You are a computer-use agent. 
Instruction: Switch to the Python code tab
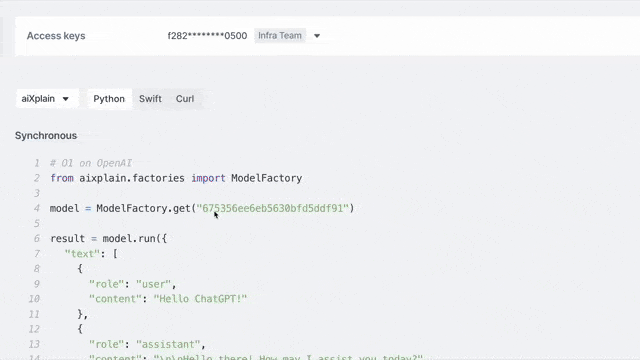coord(109,99)
